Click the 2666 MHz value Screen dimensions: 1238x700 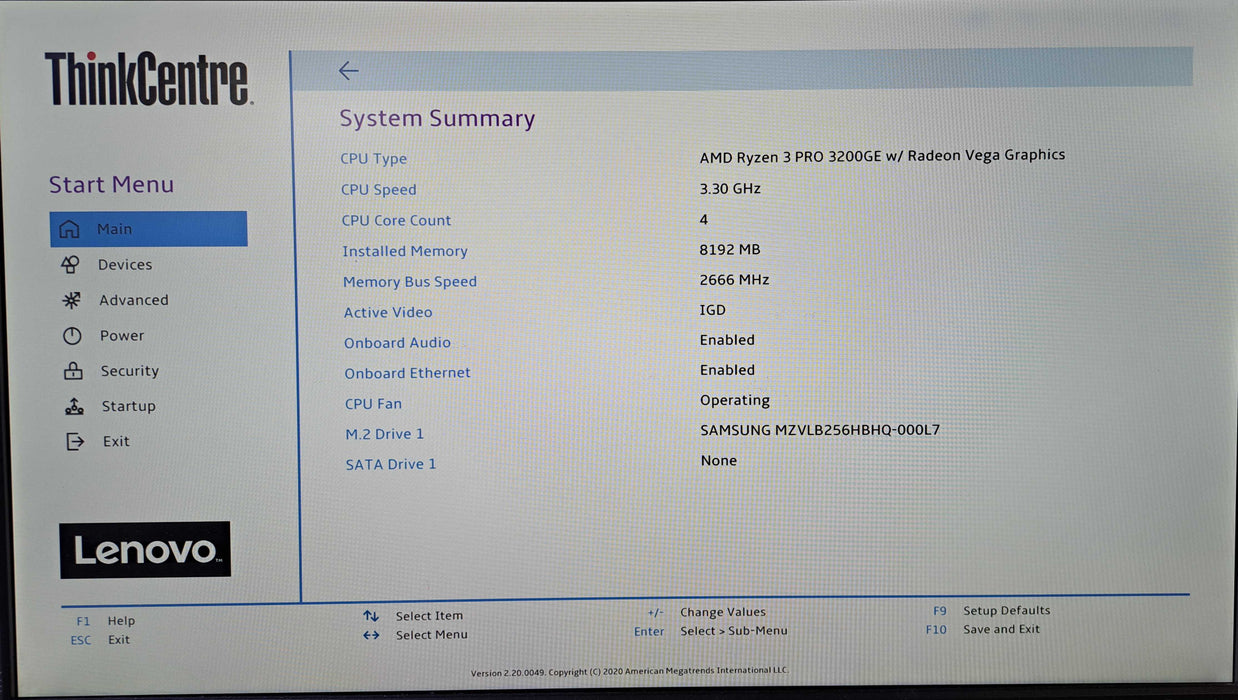pos(734,280)
